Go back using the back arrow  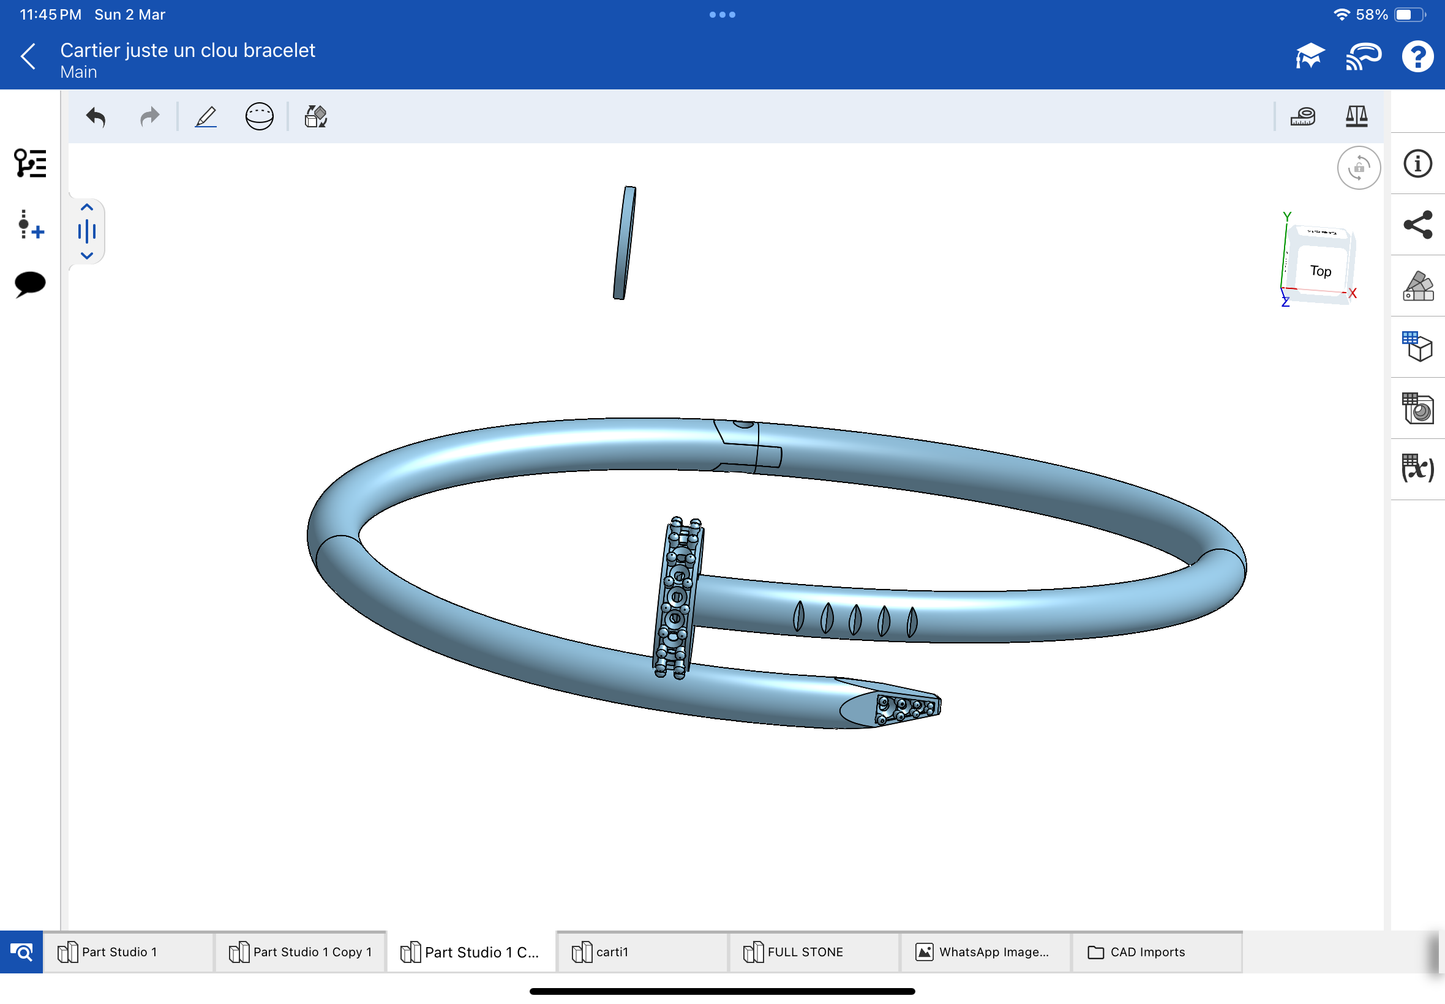(29, 57)
